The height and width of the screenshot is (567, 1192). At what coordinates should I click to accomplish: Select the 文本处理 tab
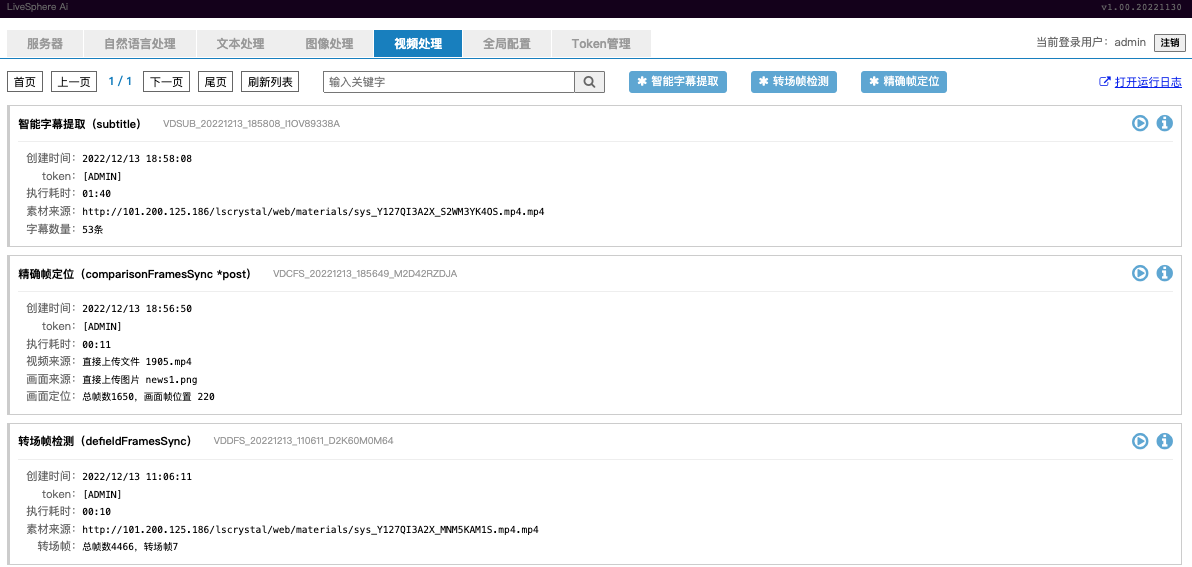239,44
